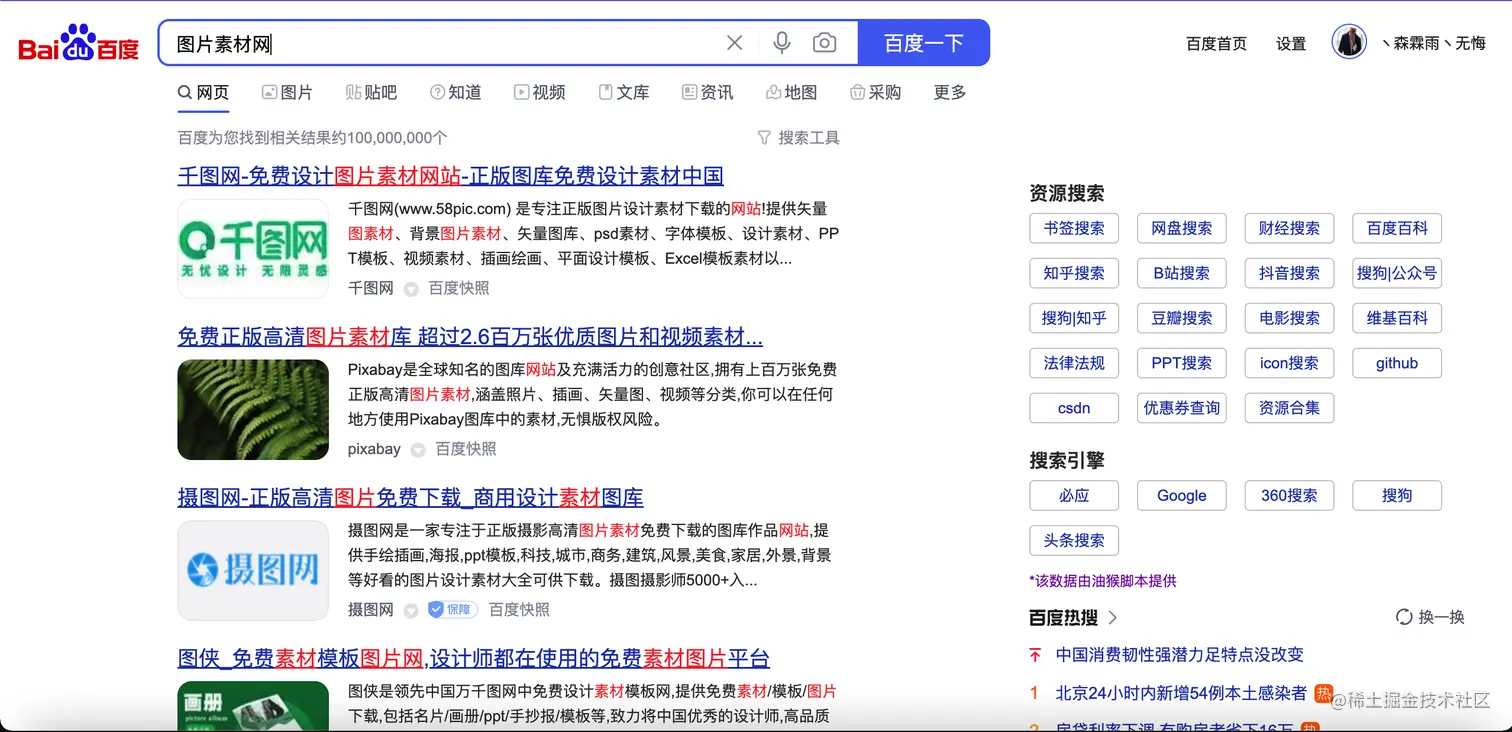The height and width of the screenshot is (732, 1512).
Task: Click the github button
Action: pos(1397,363)
